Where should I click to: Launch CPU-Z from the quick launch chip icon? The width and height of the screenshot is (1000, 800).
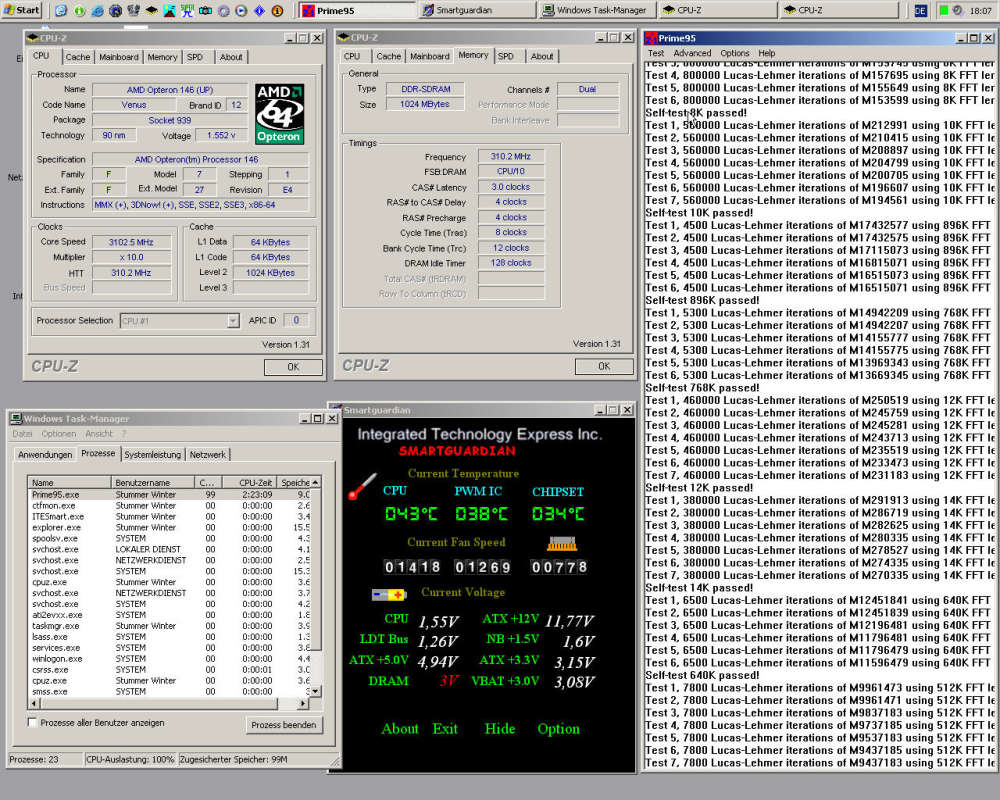151,10
